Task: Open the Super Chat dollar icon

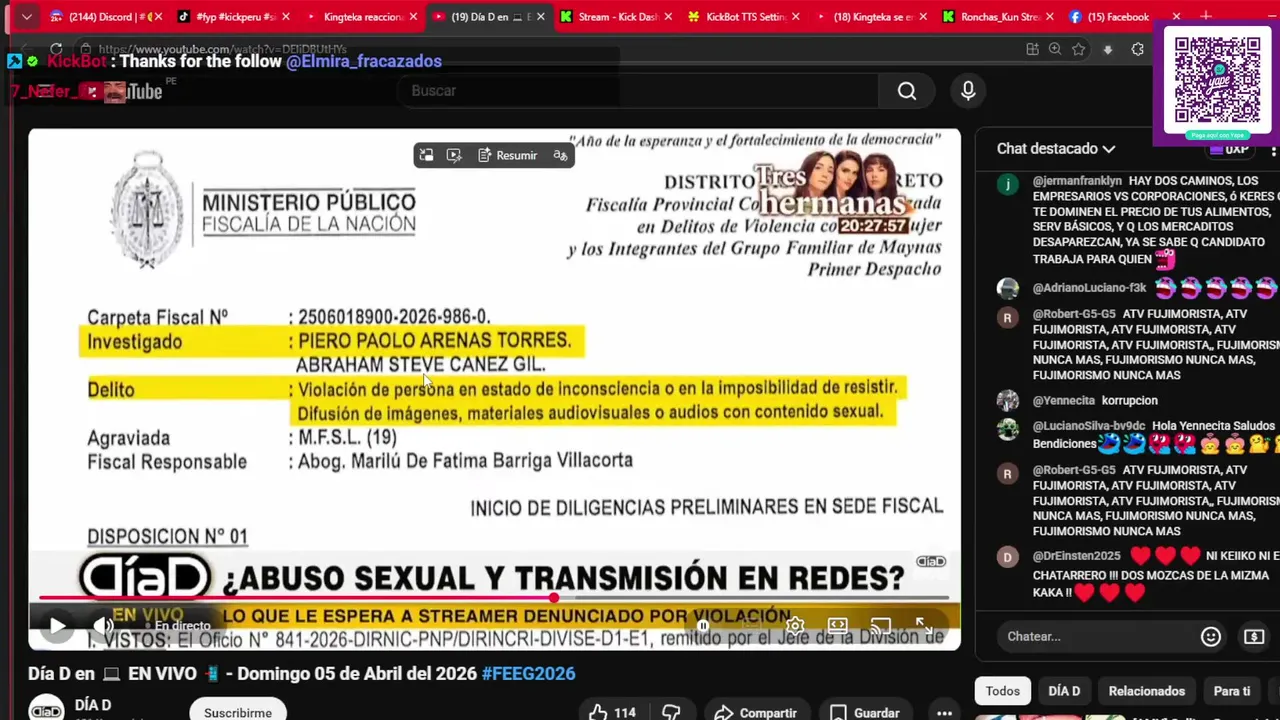Action: [x=1254, y=636]
